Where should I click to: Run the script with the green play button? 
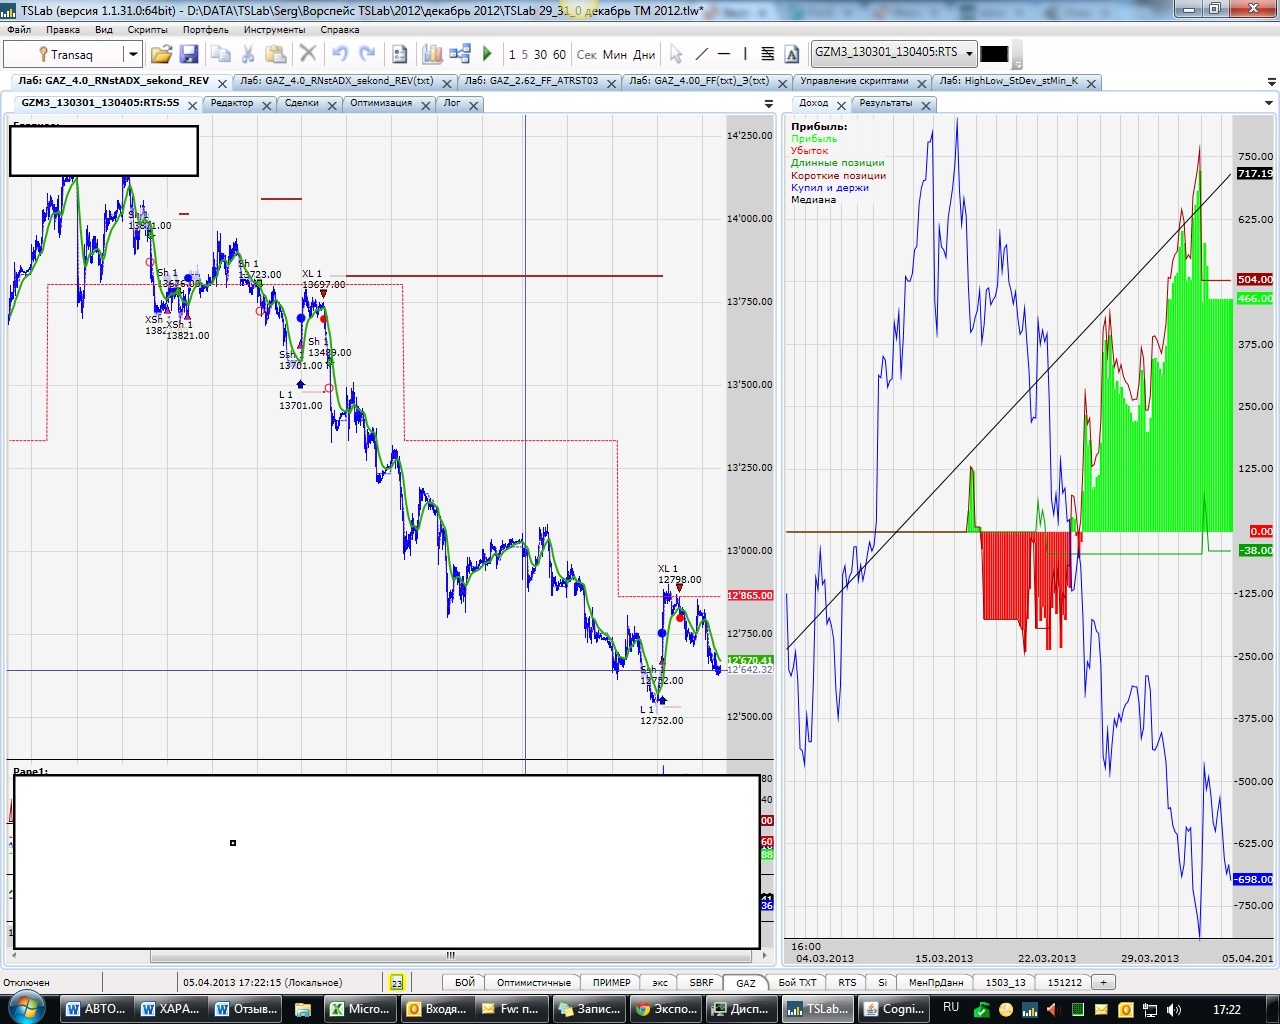point(487,54)
